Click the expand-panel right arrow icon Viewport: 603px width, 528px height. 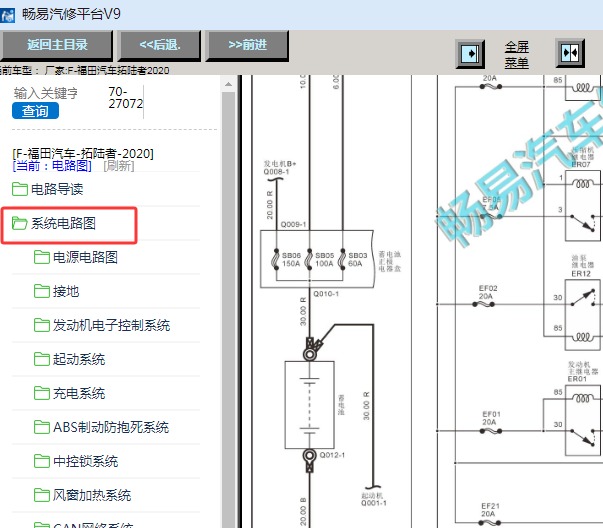pyautogui.click(x=470, y=53)
